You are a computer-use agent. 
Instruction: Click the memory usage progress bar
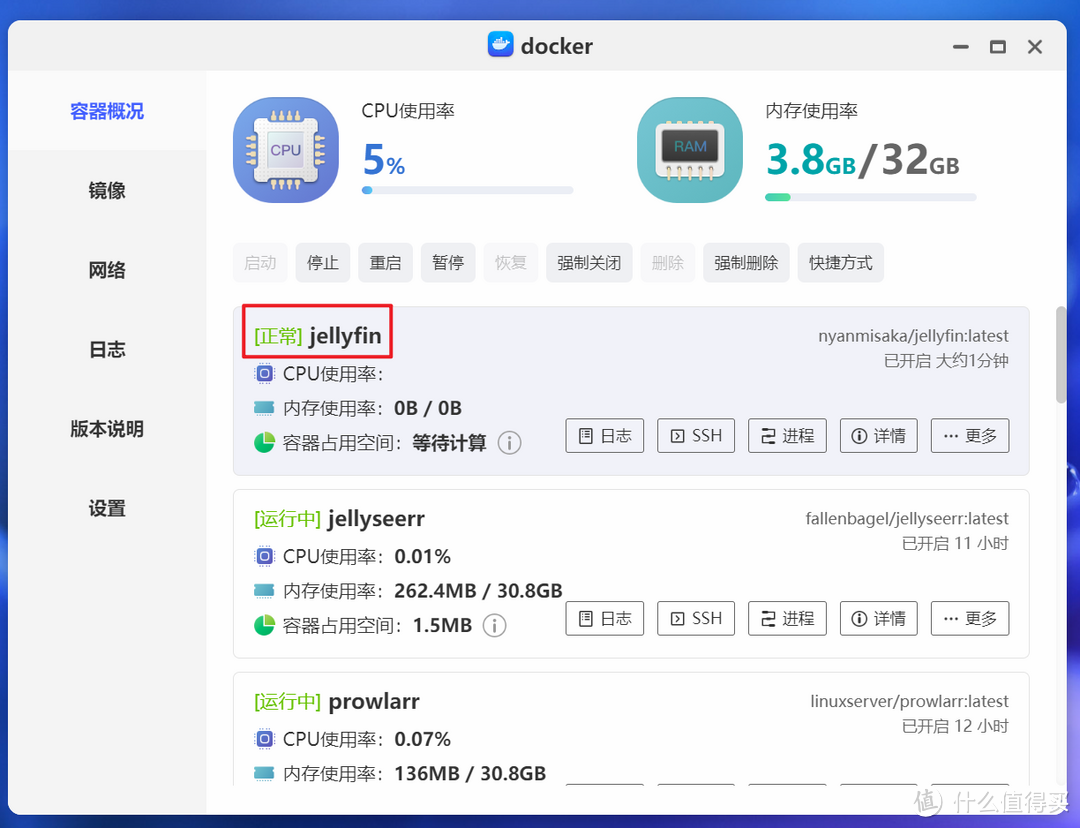870,197
